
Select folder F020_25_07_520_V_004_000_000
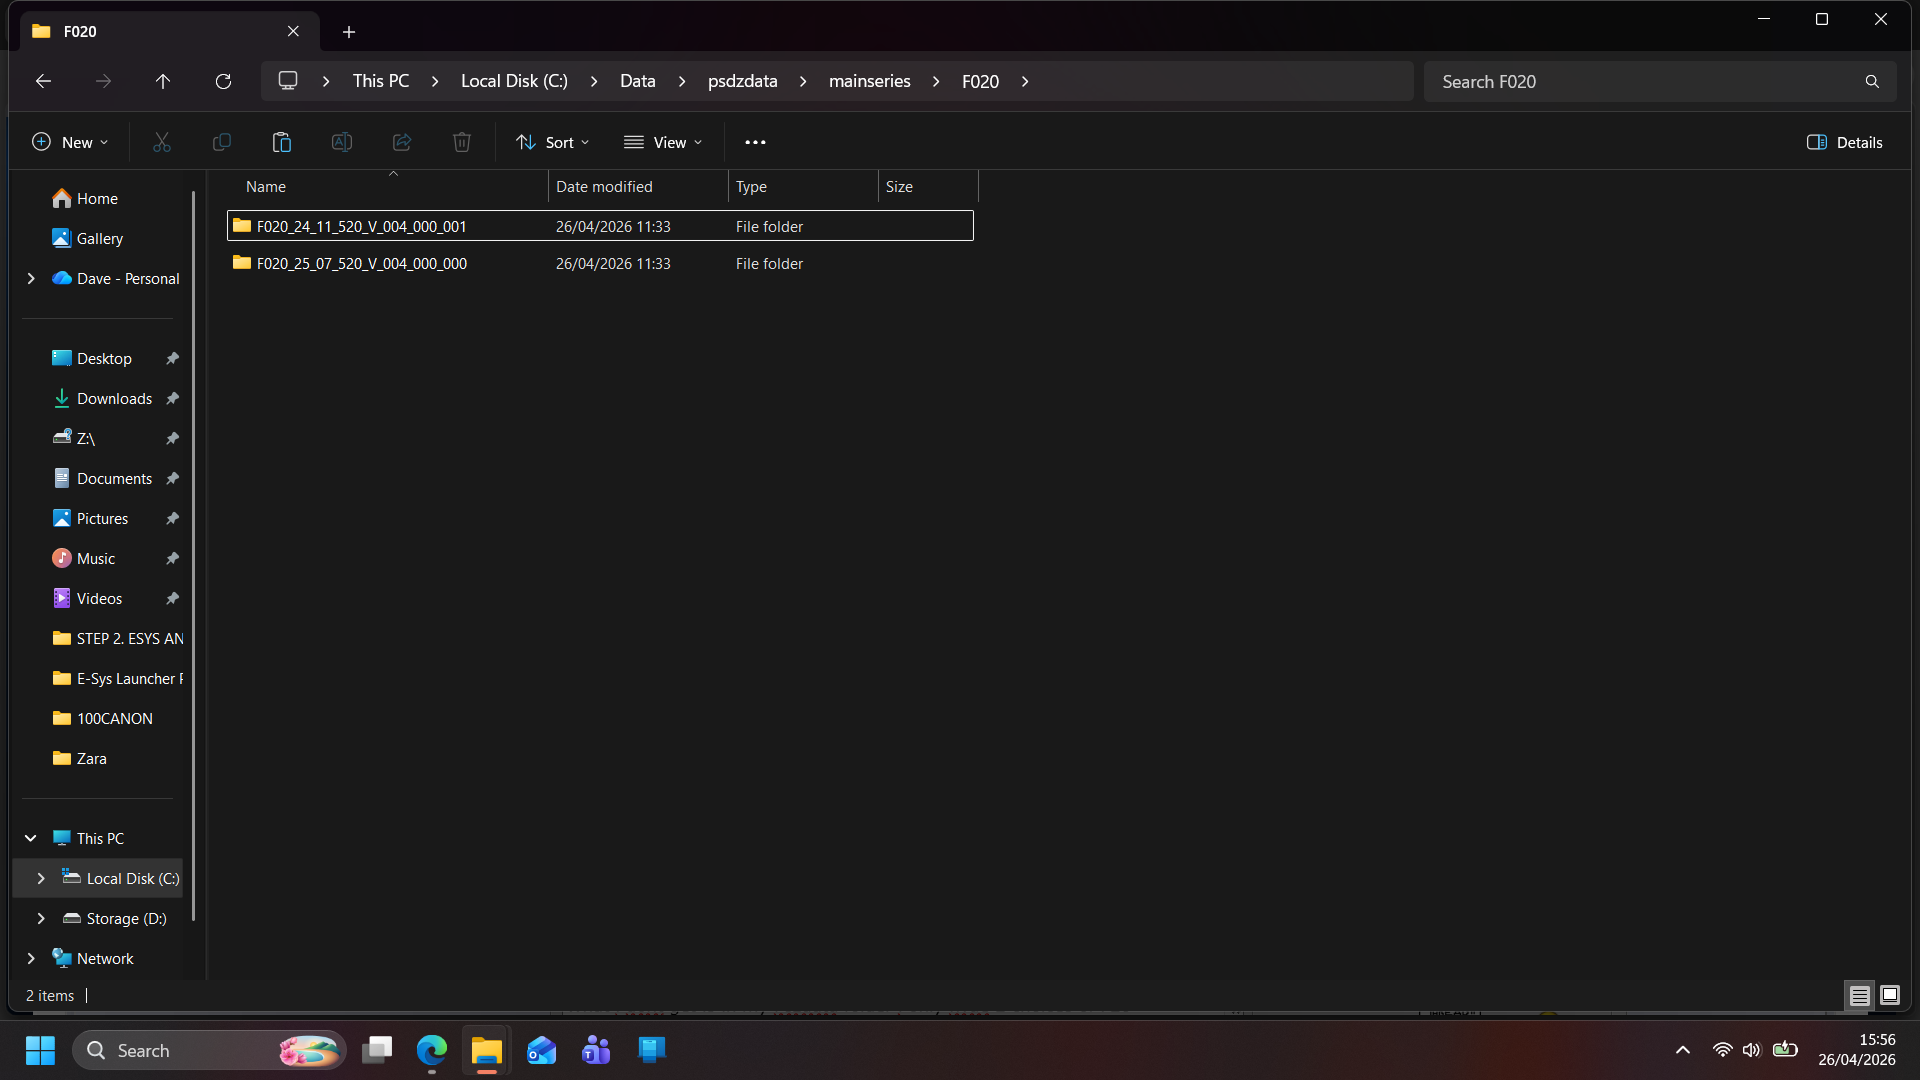tap(361, 264)
